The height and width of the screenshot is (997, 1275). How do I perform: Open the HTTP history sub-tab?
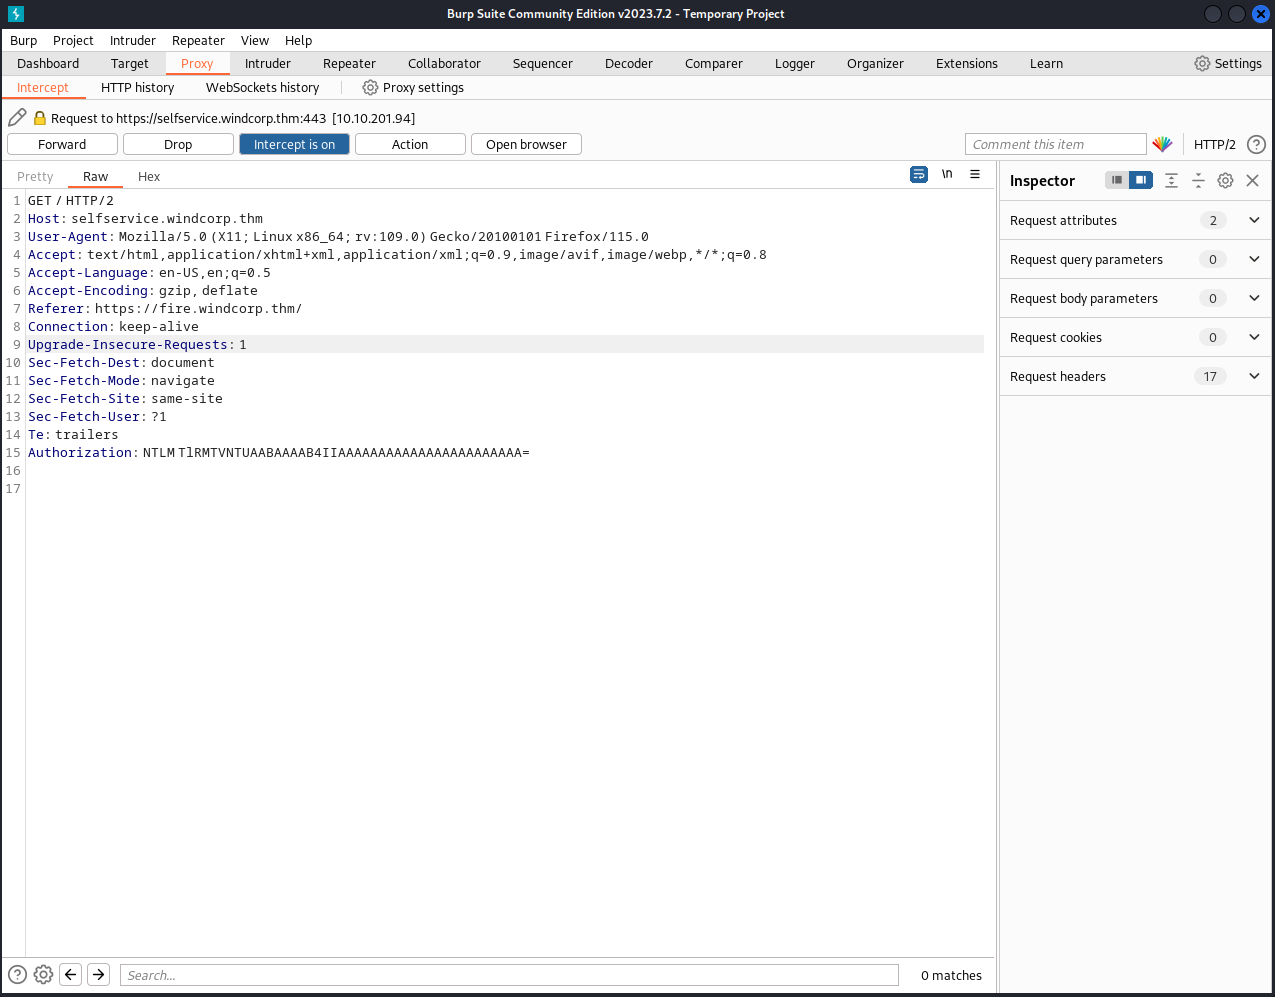(137, 87)
